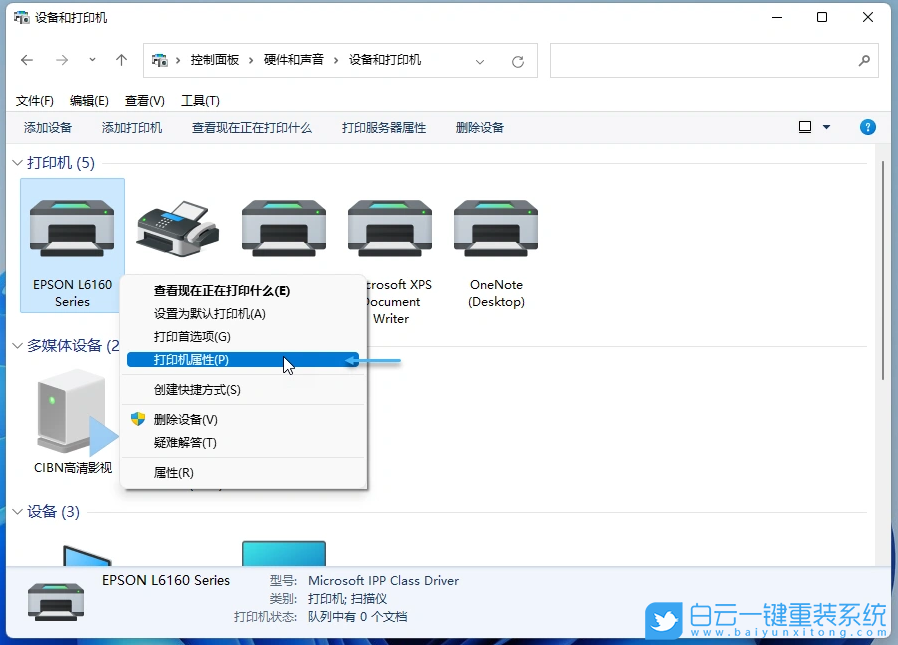Open the 工具(T) menu
The image size is (898, 645).
point(199,100)
